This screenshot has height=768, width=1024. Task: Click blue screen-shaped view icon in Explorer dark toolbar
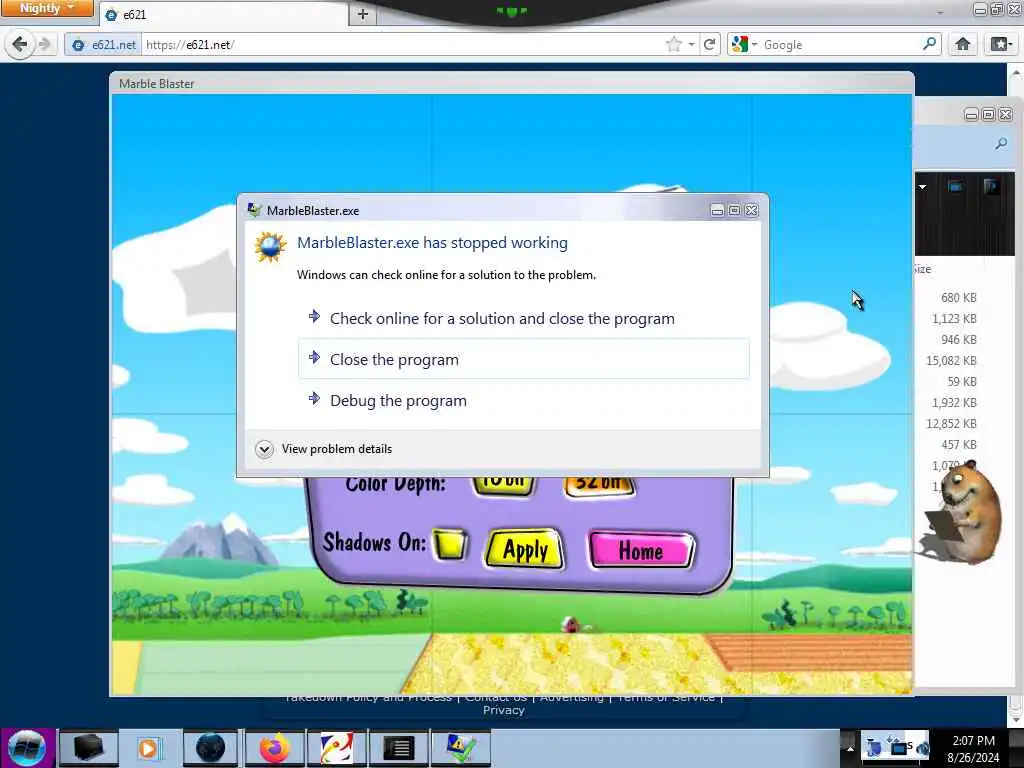tap(955, 187)
